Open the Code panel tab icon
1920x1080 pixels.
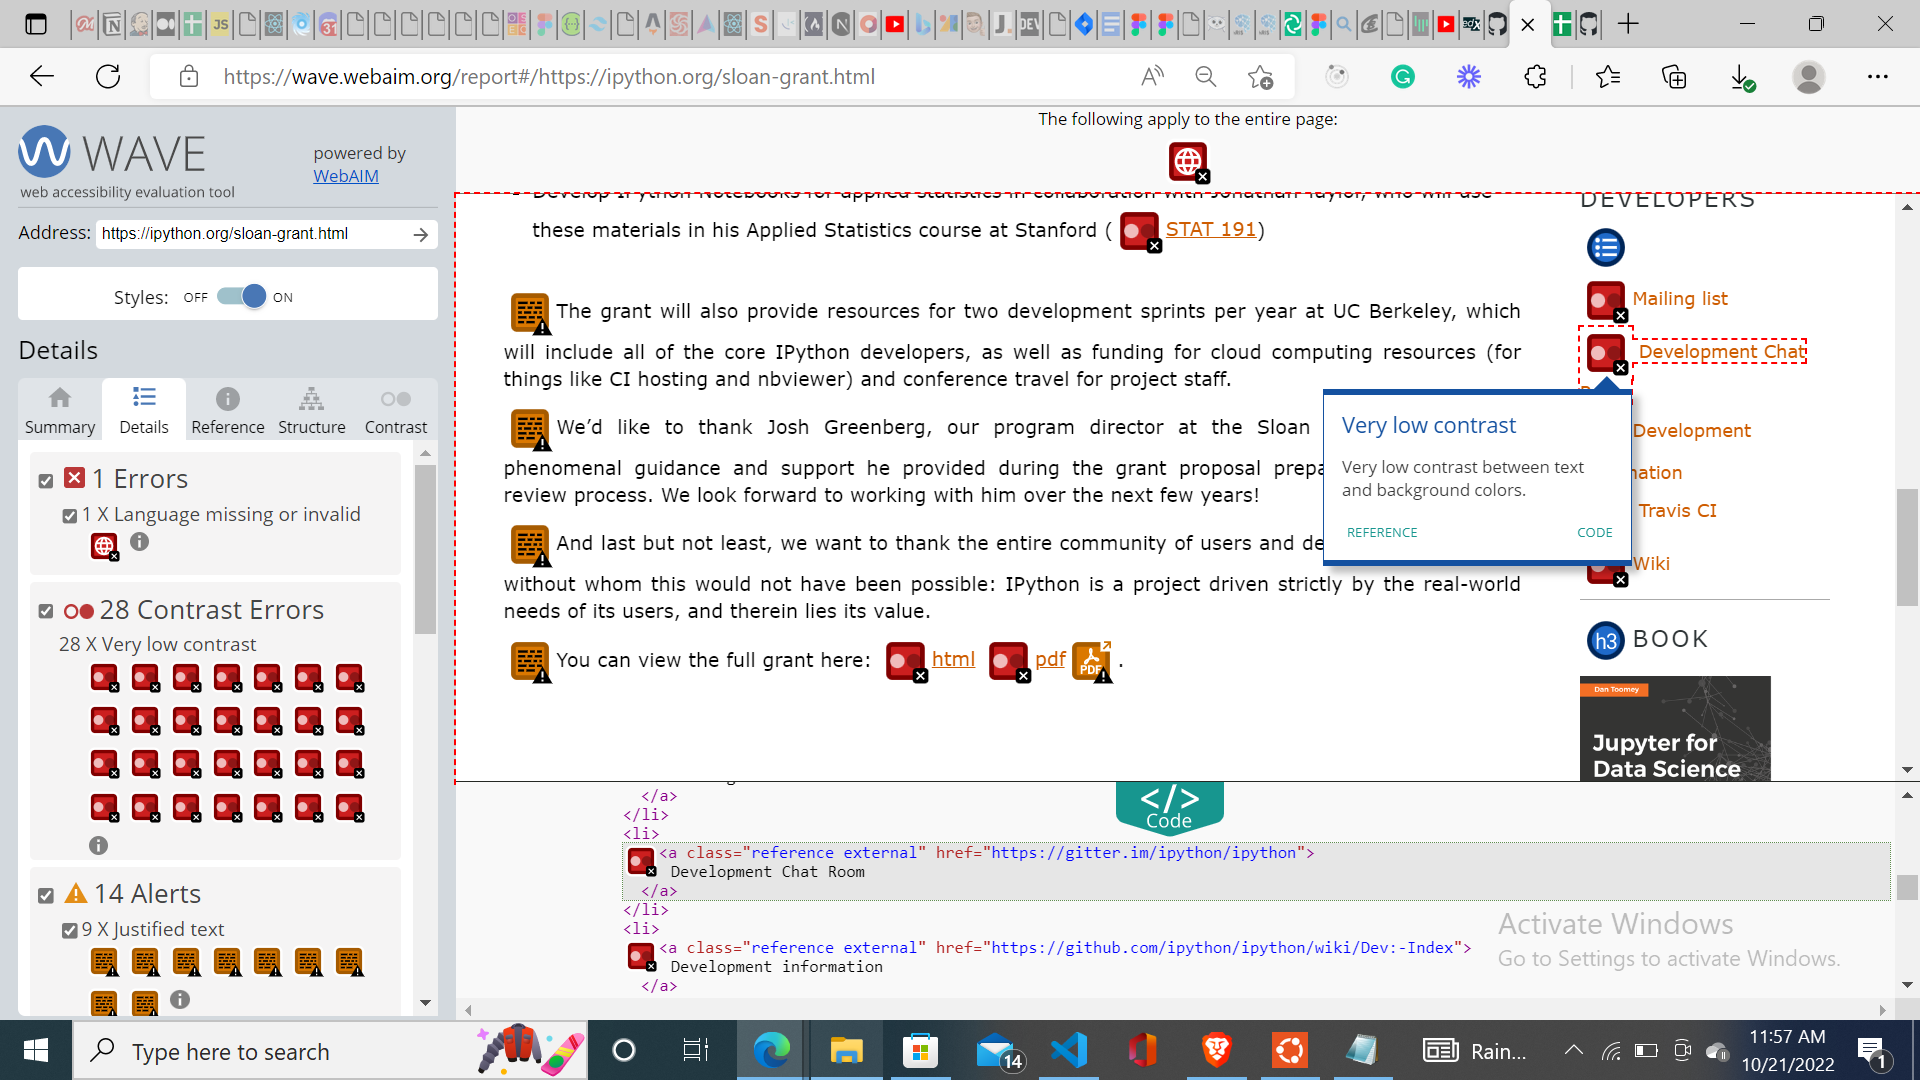pyautogui.click(x=1169, y=806)
